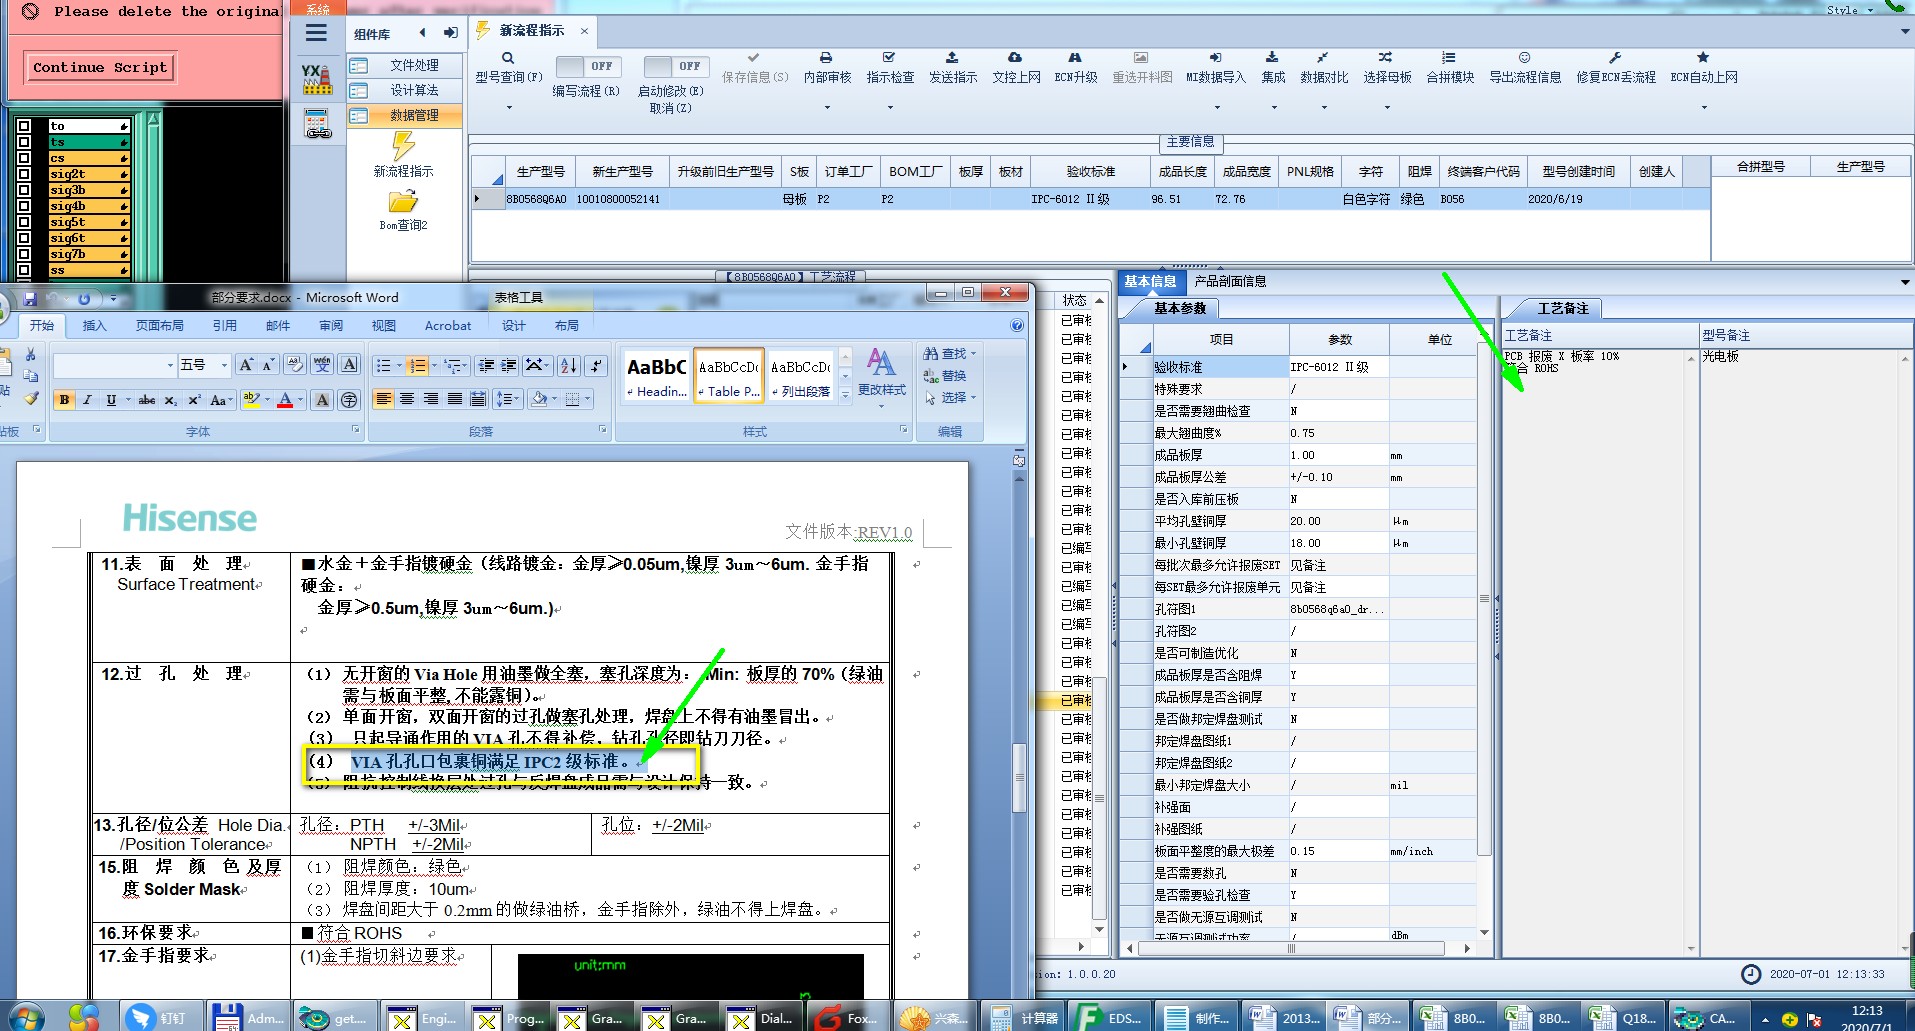Viewport: 1915px width, 1031px height.
Task: Click the 保存信息 checkmark icon
Action: pyautogui.click(x=754, y=58)
